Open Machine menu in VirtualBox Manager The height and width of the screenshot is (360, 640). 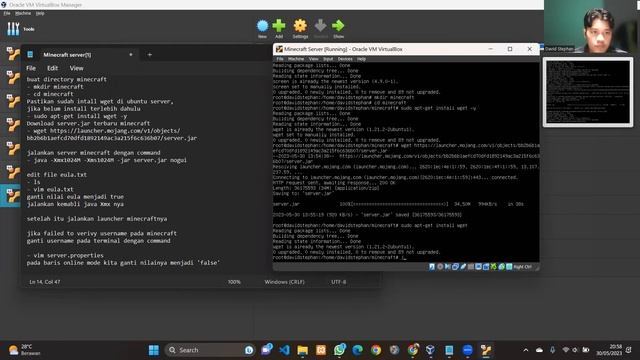(x=23, y=13)
